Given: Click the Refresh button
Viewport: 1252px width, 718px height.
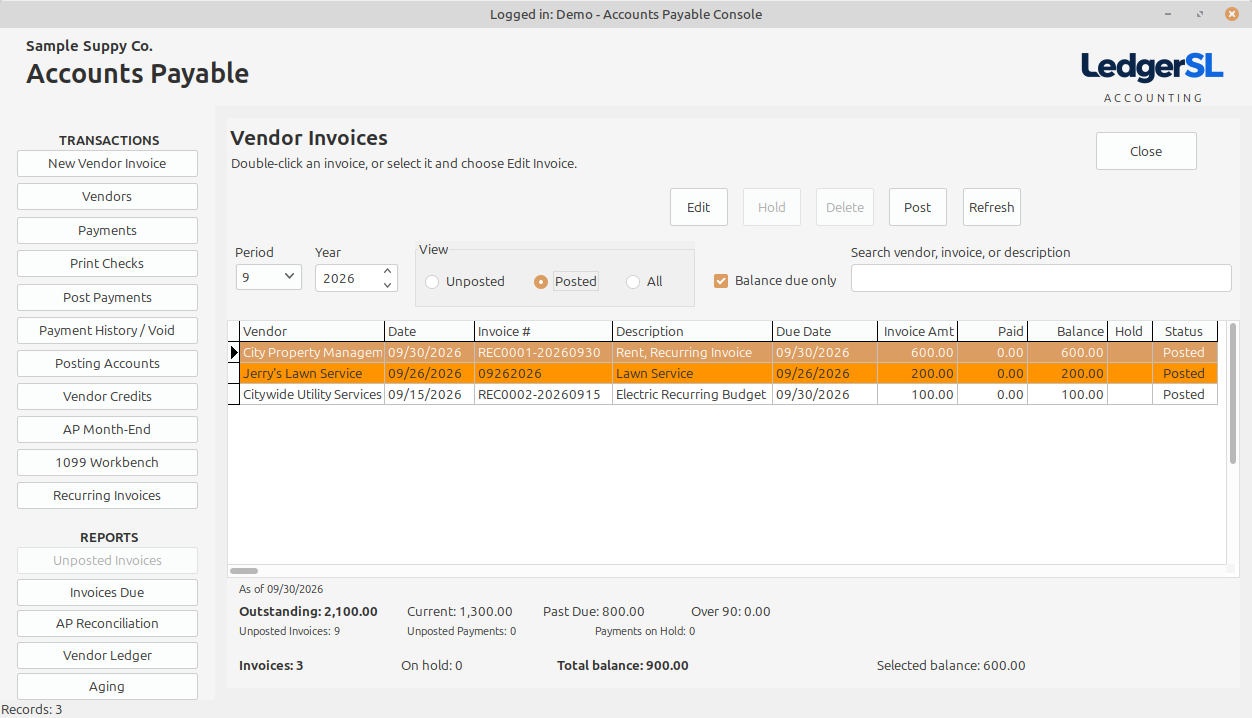Looking at the screenshot, I should [991, 208].
